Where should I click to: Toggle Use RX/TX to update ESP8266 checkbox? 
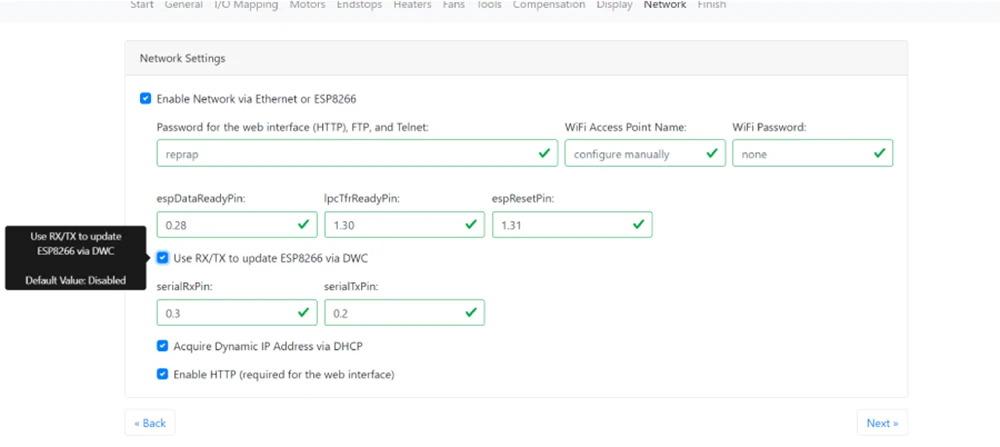tap(163, 258)
